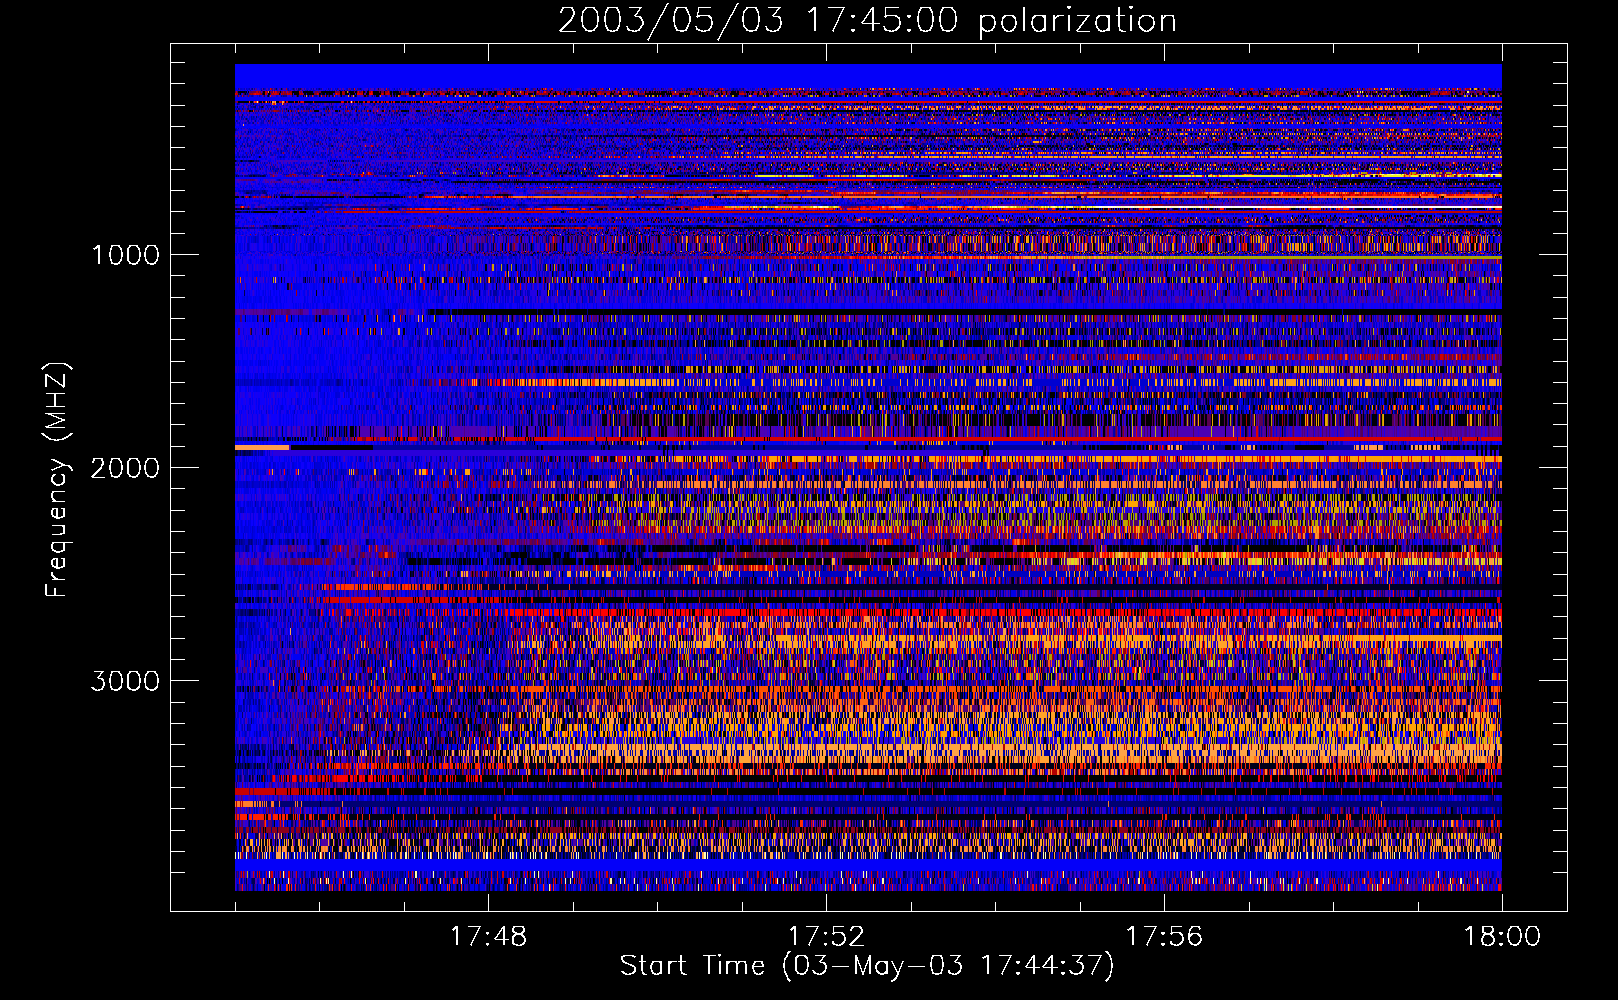Click the "17:56" time axis label
Viewport: 1618px width, 1000px height.
coord(1164,937)
